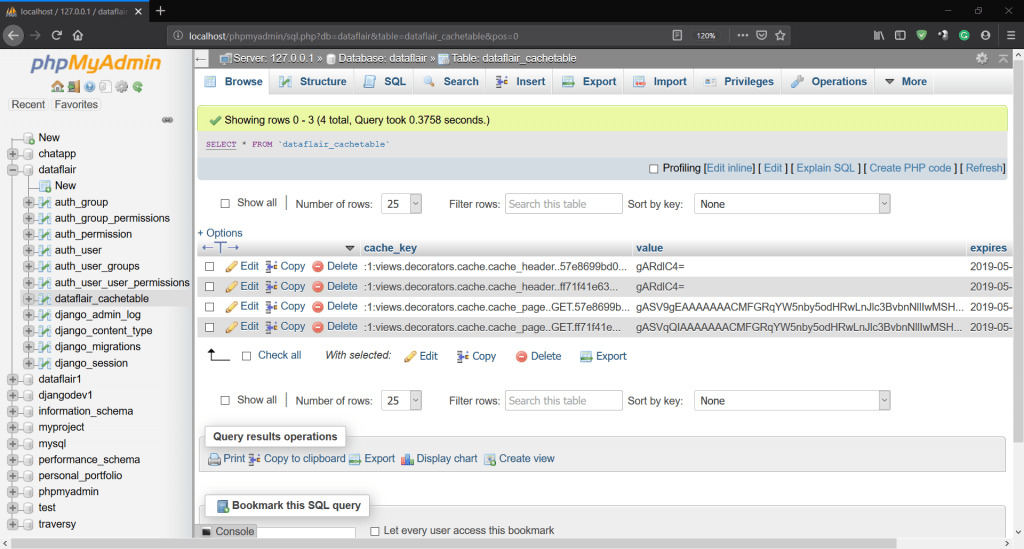The height and width of the screenshot is (549, 1024).
Task: Click the Edit inline link
Action: pos(730,168)
